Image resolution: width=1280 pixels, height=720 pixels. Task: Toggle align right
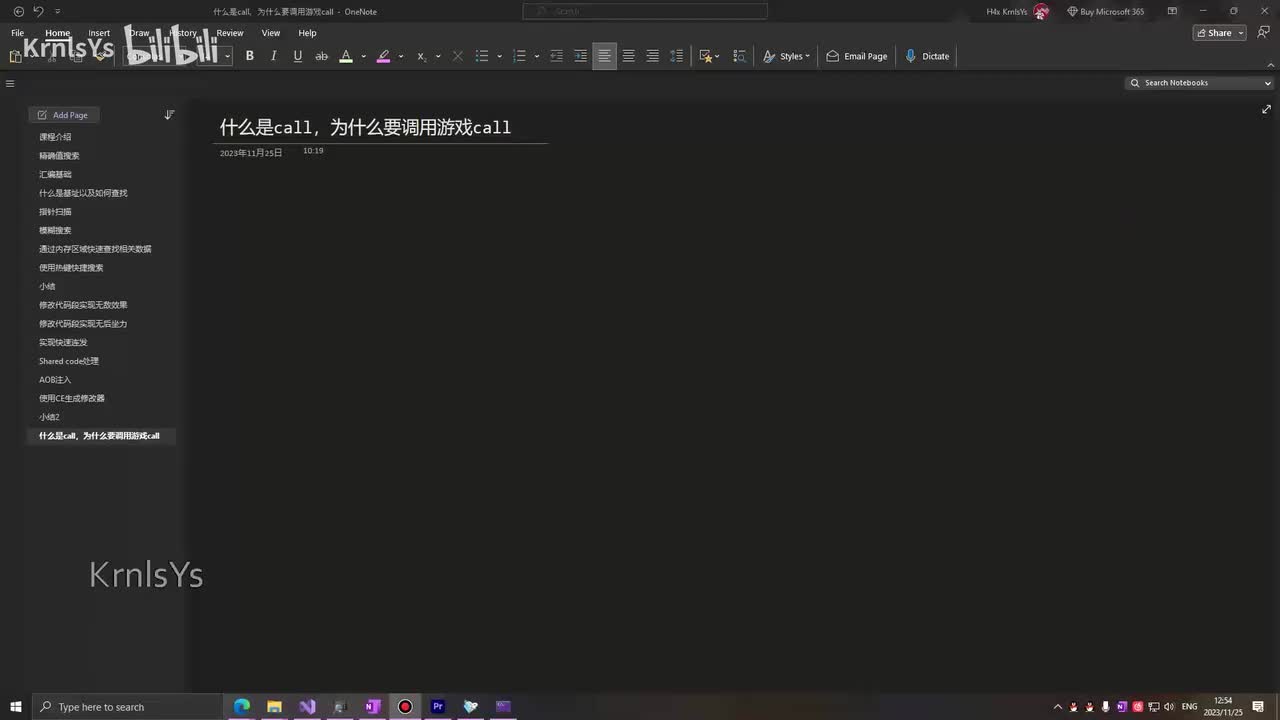tap(652, 56)
